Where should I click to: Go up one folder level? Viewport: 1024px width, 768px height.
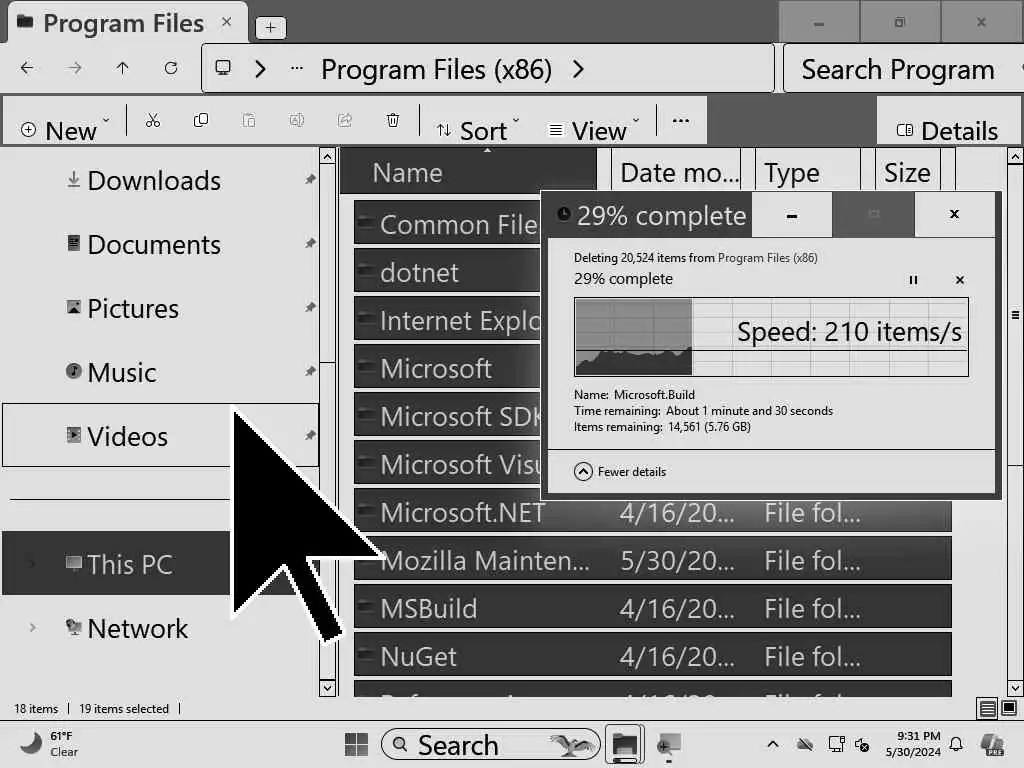122,68
